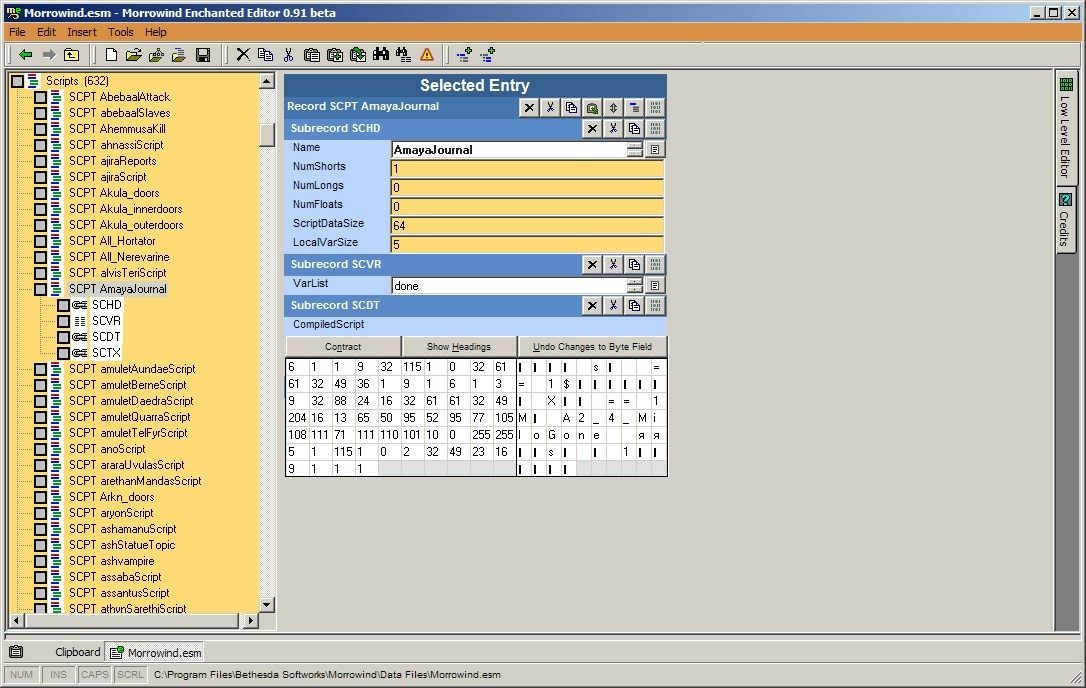
Task: Select SCPT amuletAundaeScript in the tree
Action: point(132,369)
